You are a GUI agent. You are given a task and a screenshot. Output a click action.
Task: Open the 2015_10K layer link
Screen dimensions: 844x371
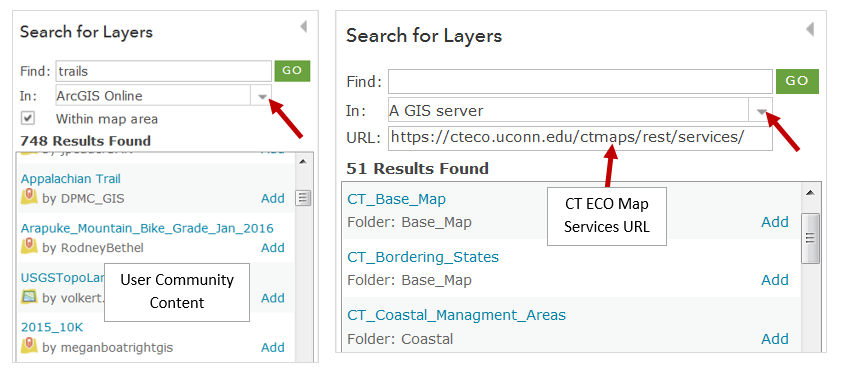tap(52, 327)
